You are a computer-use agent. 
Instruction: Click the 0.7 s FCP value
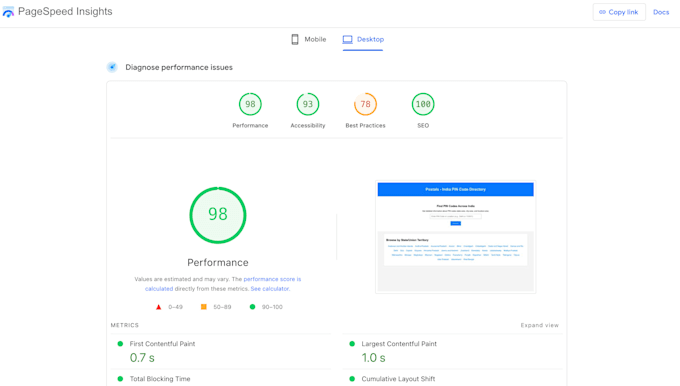(x=142, y=358)
